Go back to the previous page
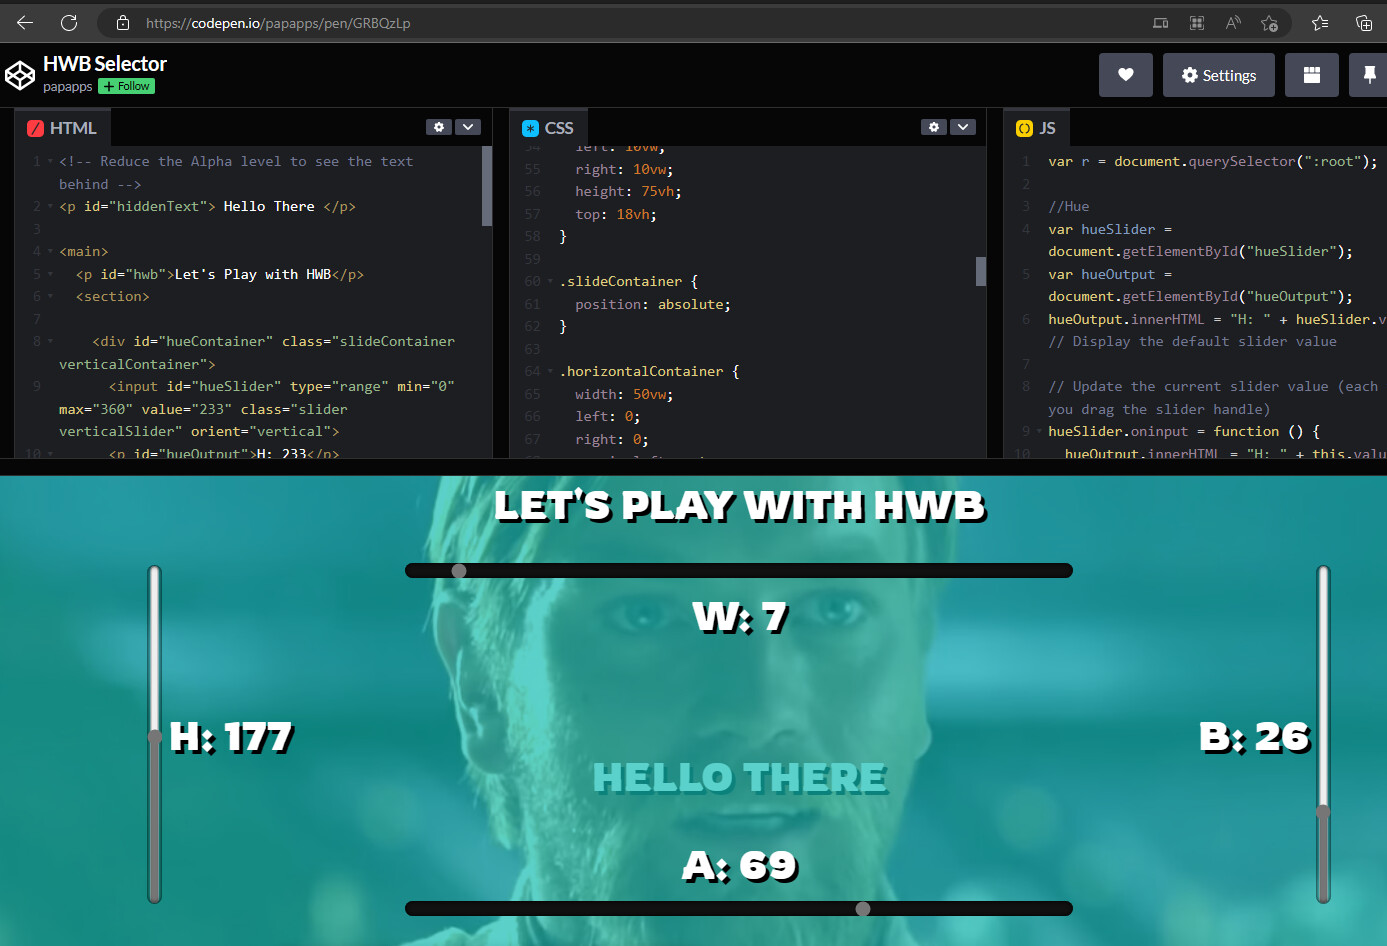 tap(25, 22)
